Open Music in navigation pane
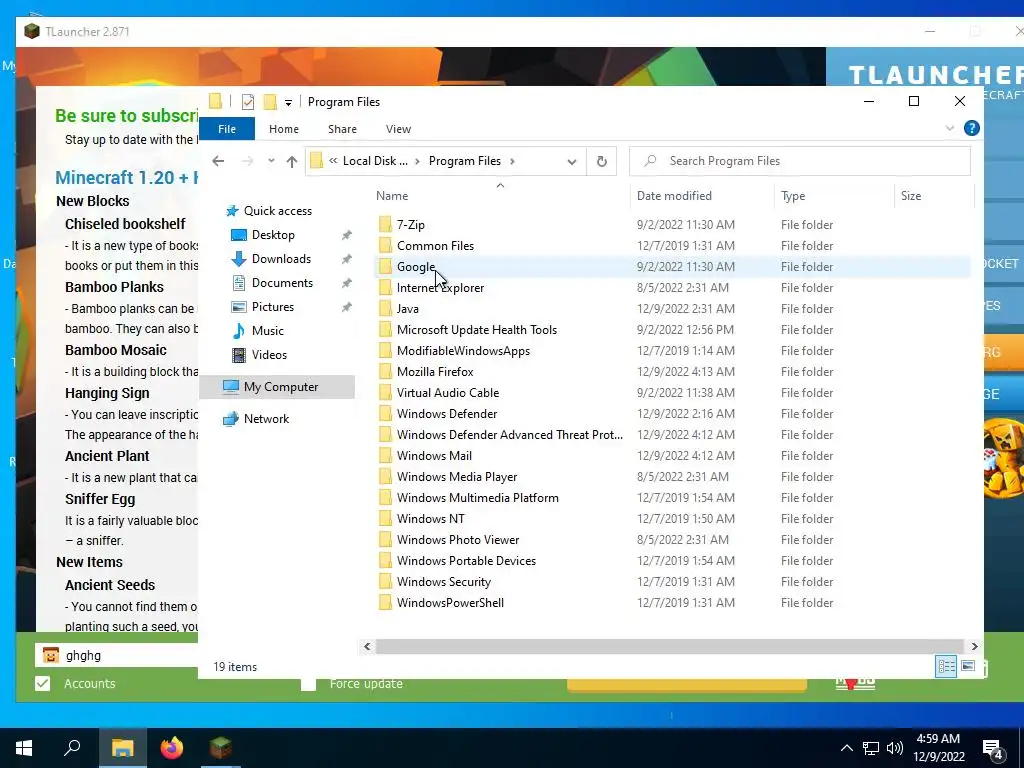The image size is (1024, 768). point(268,330)
